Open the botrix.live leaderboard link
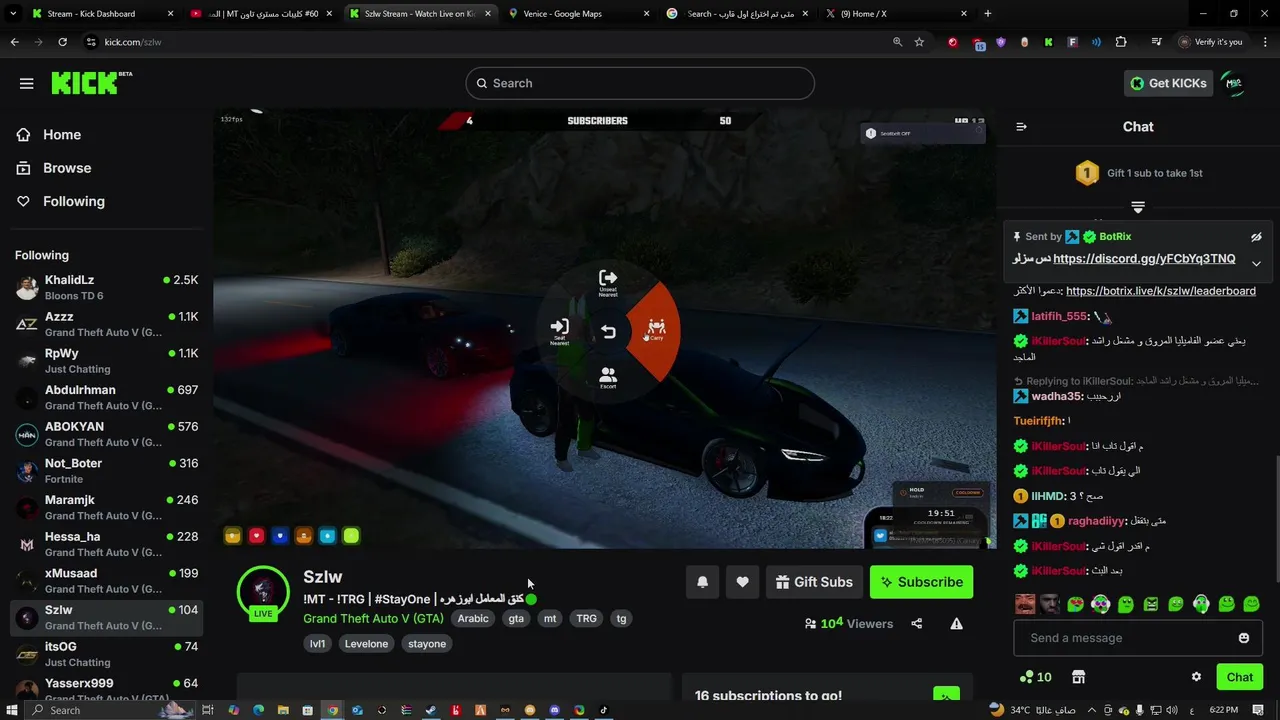The image size is (1280, 720). tap(1161, 291)
